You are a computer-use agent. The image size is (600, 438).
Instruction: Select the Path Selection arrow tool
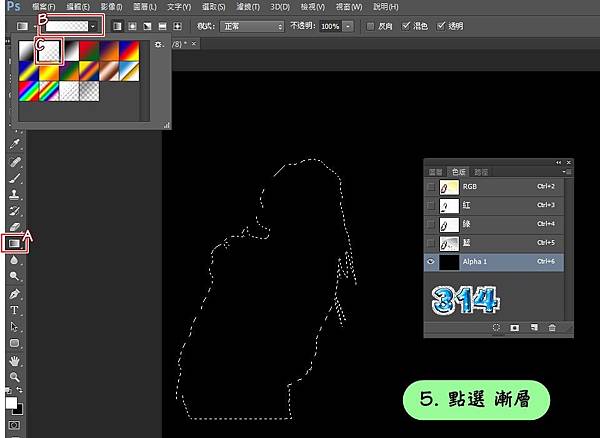coord(15,326)
